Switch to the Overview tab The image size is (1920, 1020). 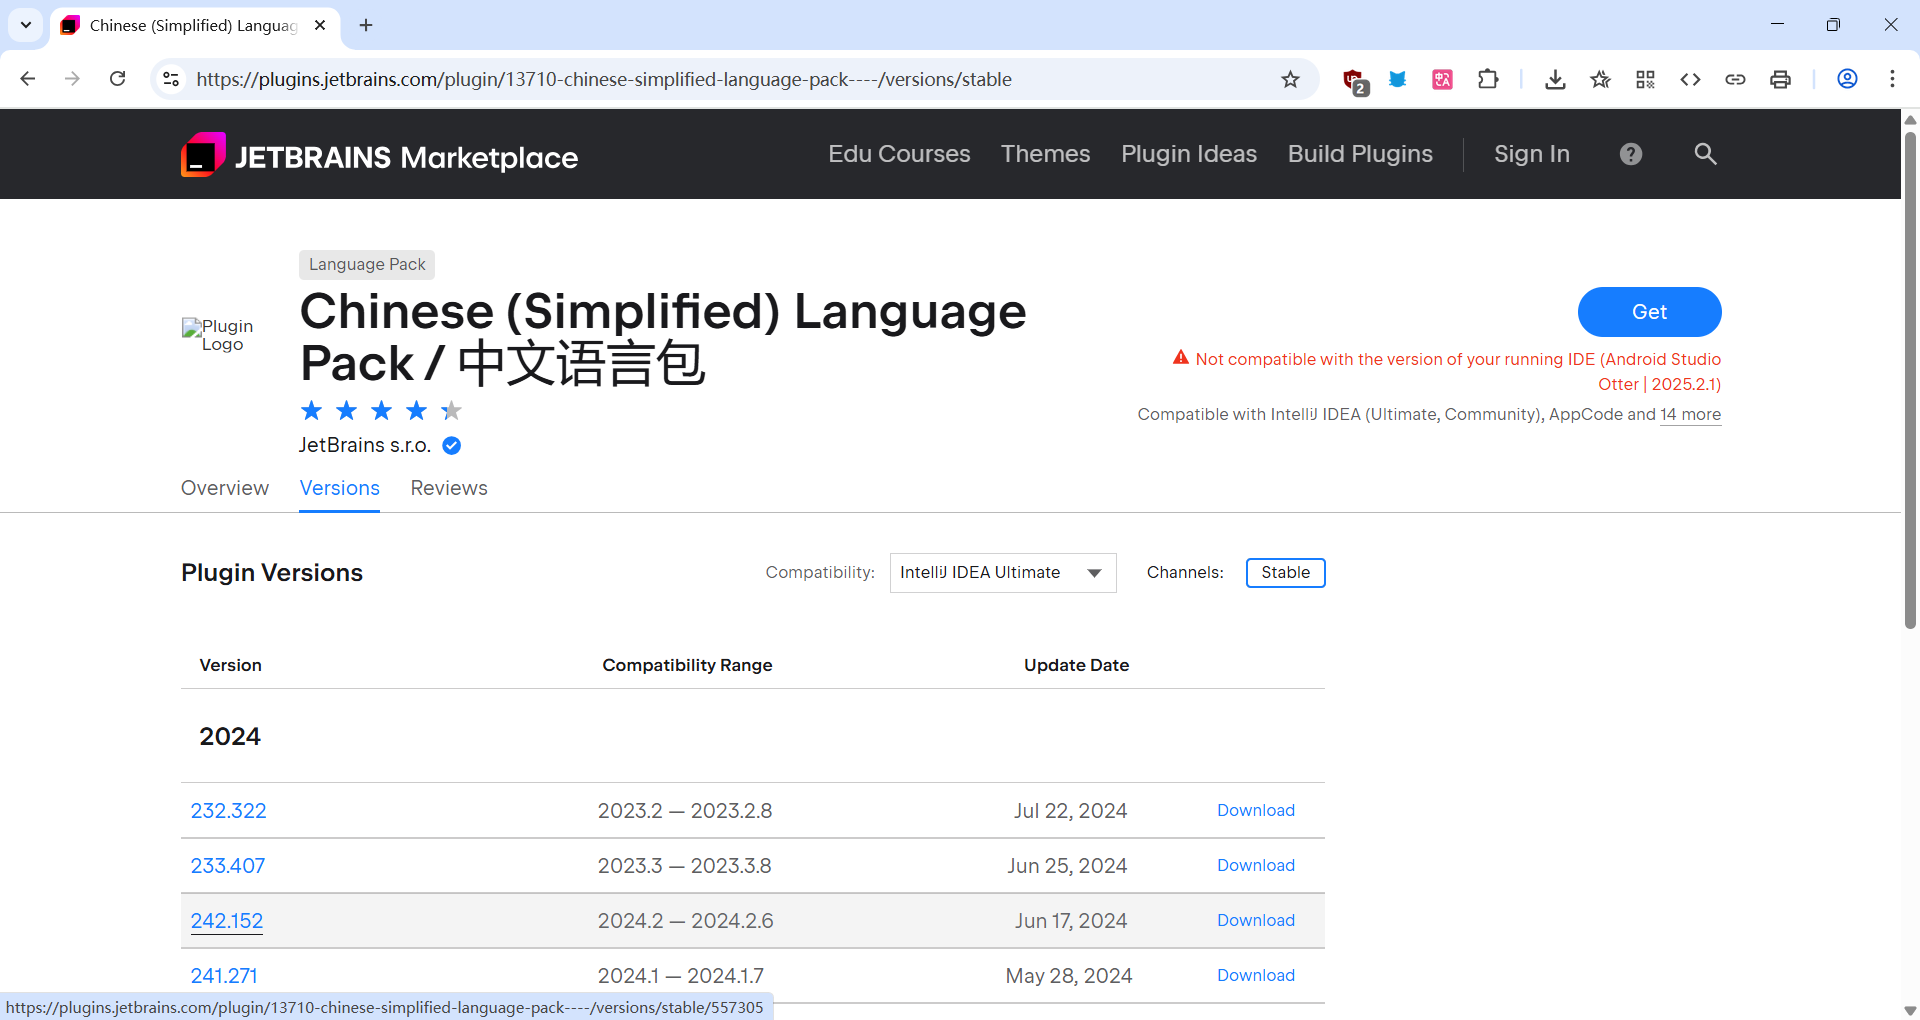pyautogui.click(x=225, y=488)
